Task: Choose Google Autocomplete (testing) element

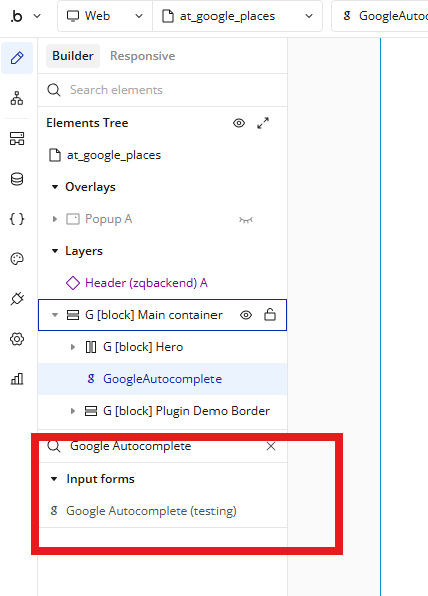Action: click(x=151, y=511)
